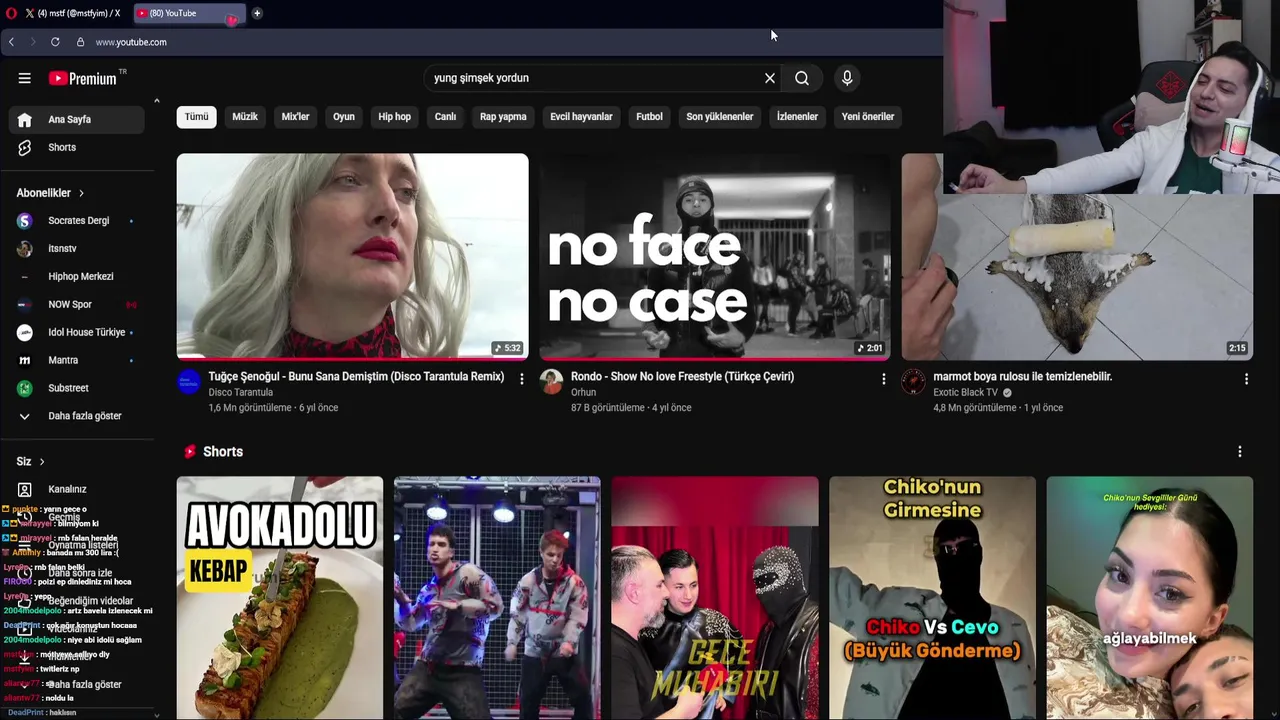Play the no face no case thumbnail
This screenshot has width=1280, height=720.
714,256
